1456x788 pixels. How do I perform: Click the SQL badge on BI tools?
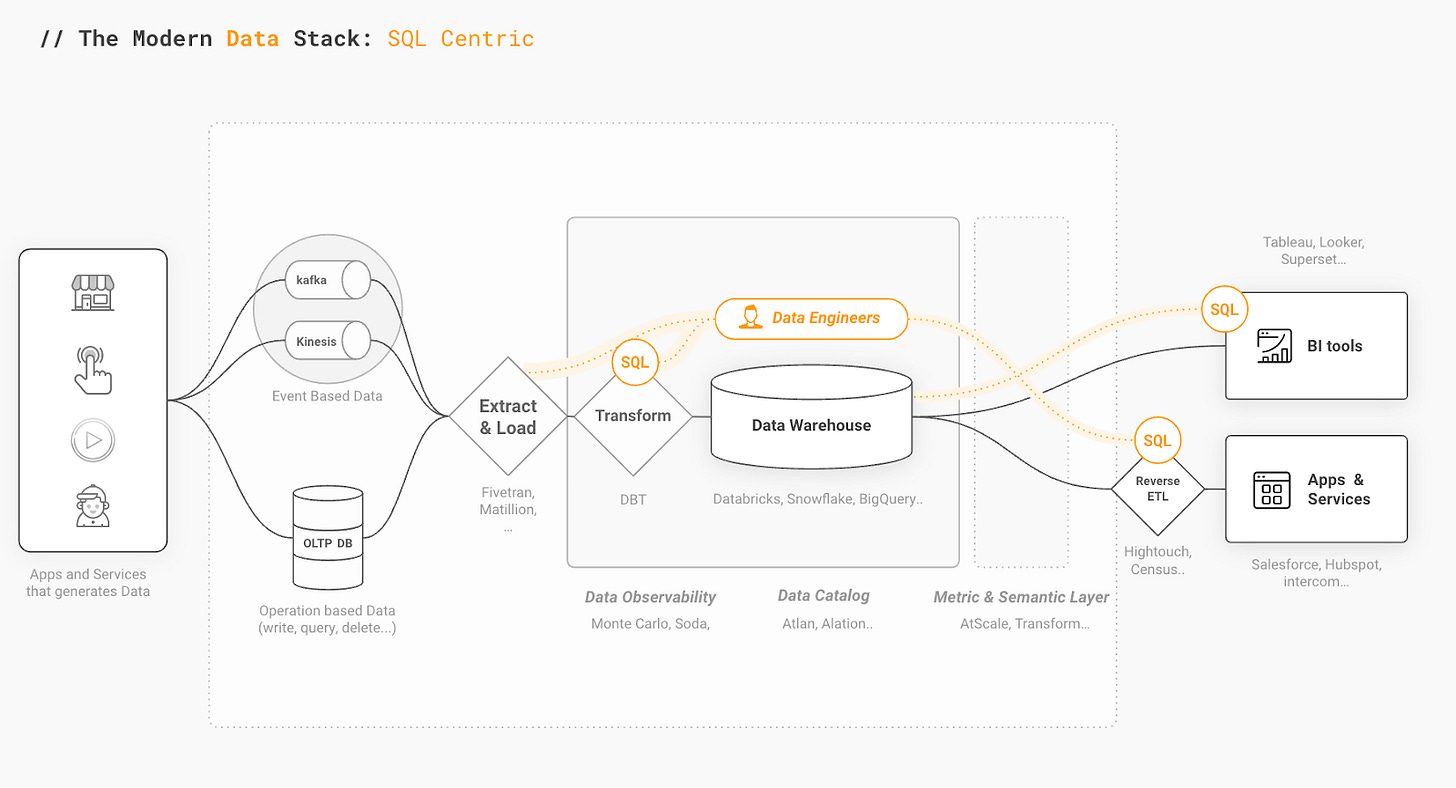pyautogui.click(x=1224, y=310)
